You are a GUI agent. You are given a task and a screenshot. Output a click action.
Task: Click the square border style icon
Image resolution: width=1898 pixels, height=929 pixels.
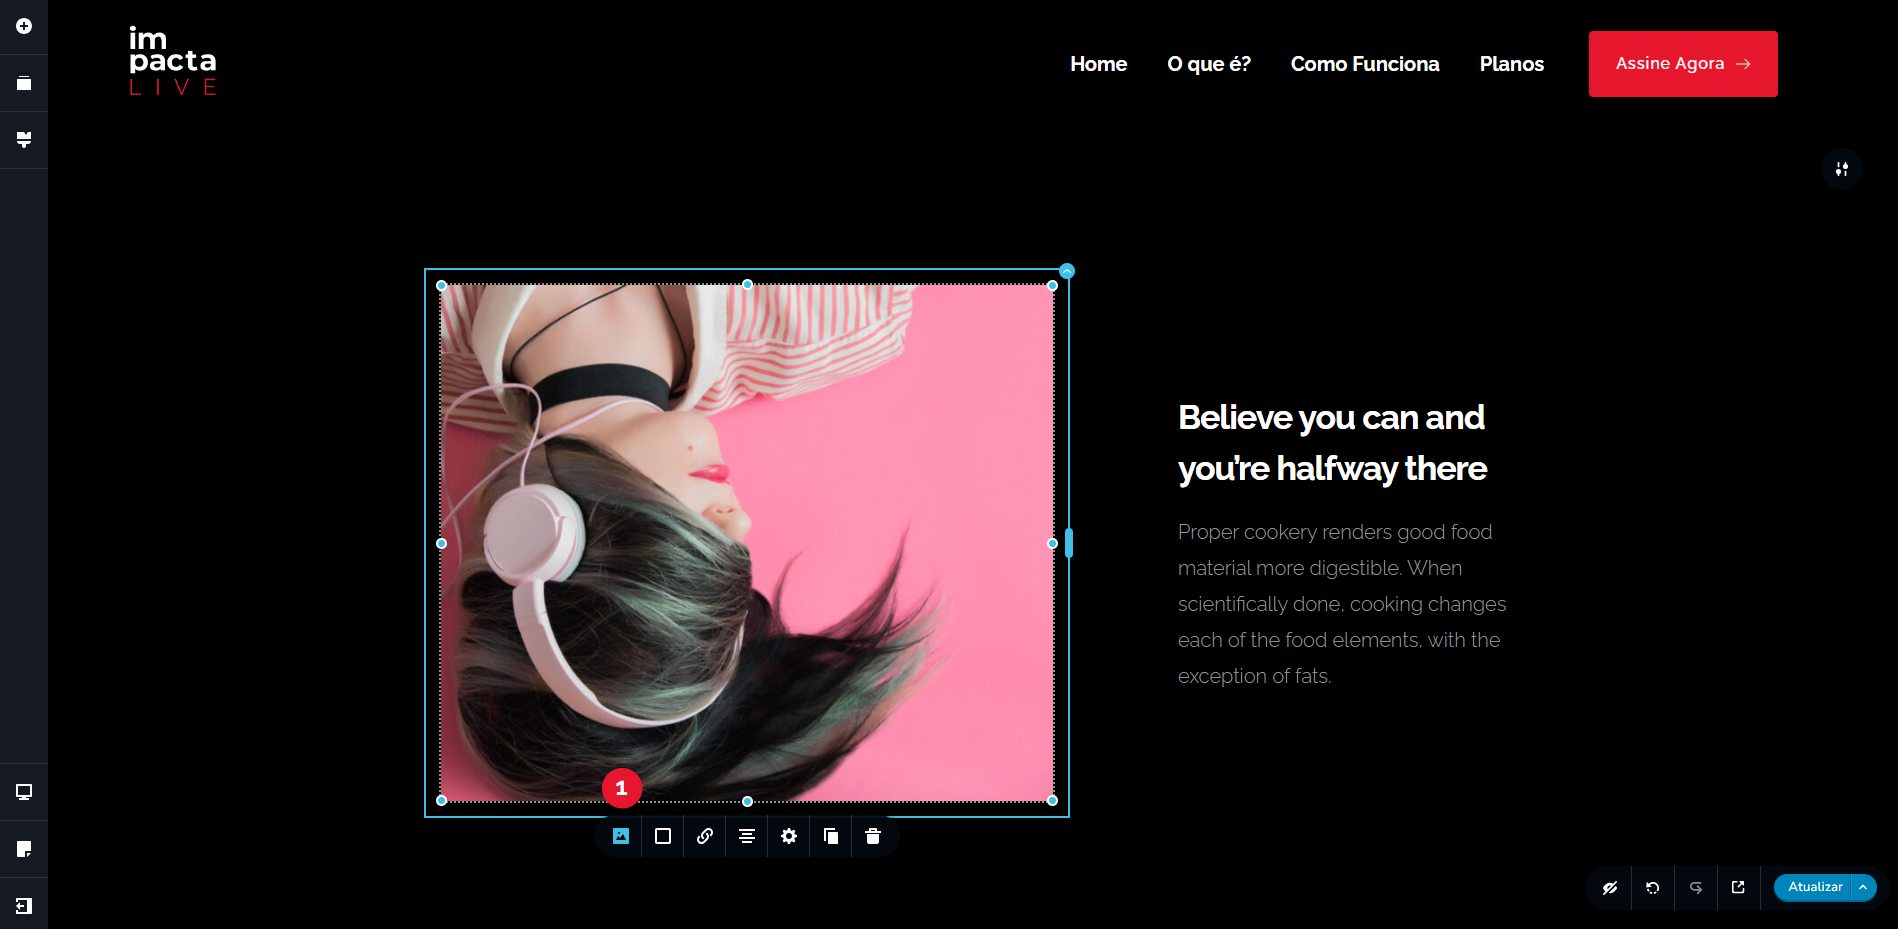[x=663, y=836]
